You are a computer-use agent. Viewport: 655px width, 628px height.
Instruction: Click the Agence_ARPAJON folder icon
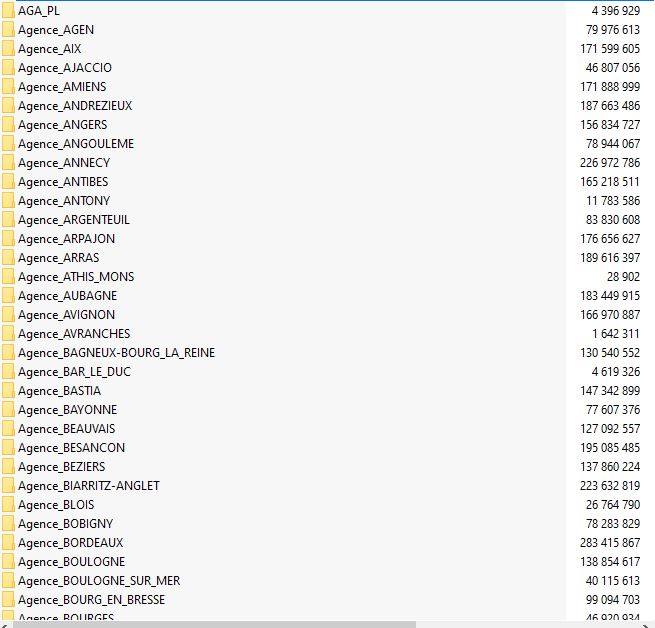[x=8, y=239]
